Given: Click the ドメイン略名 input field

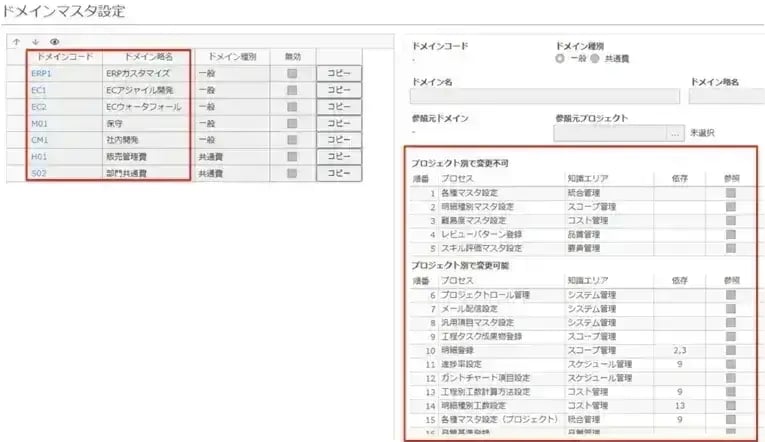Looking at the screenshot, I should [x=726, y=97].
